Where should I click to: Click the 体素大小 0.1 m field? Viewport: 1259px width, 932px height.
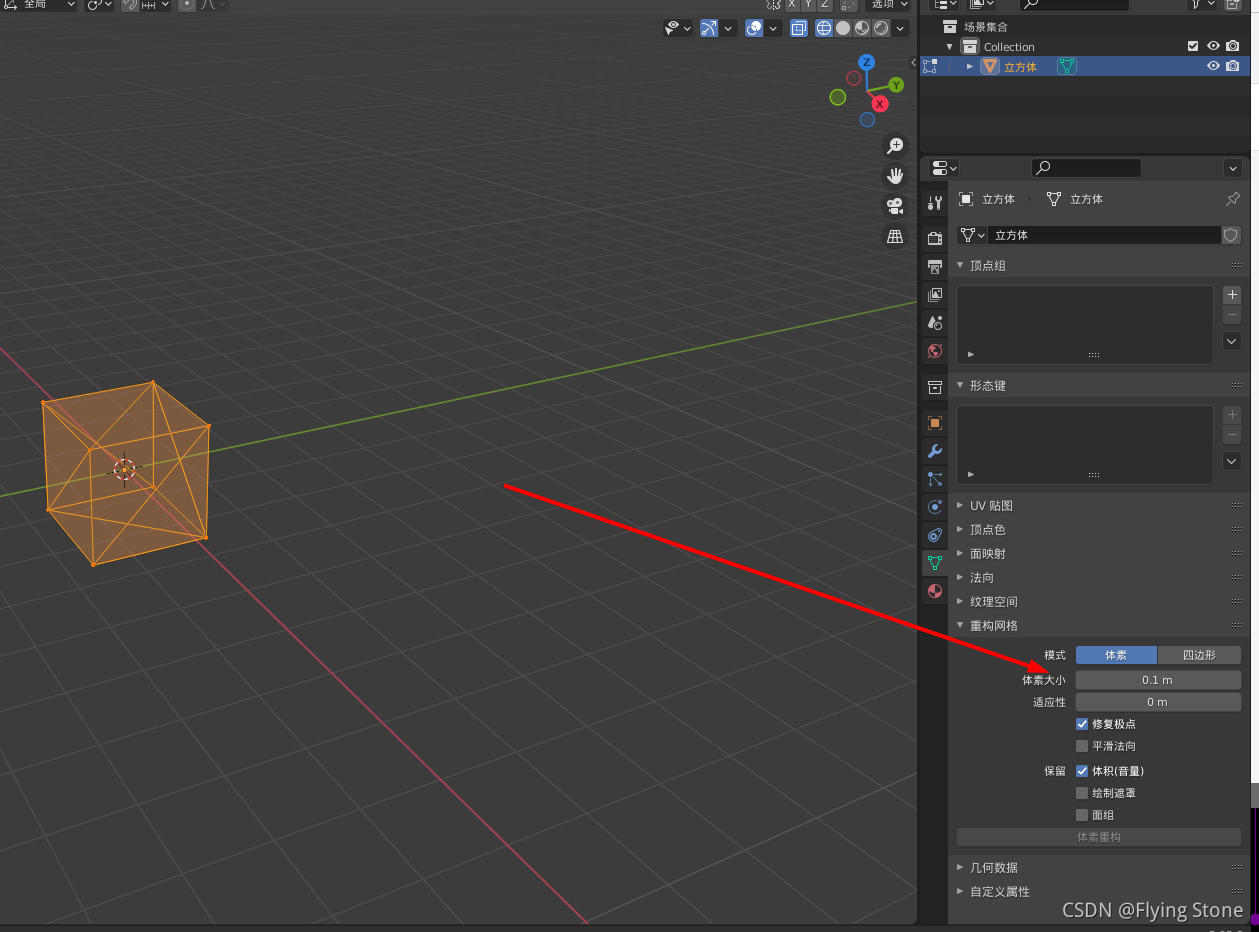coord(1158,679)
